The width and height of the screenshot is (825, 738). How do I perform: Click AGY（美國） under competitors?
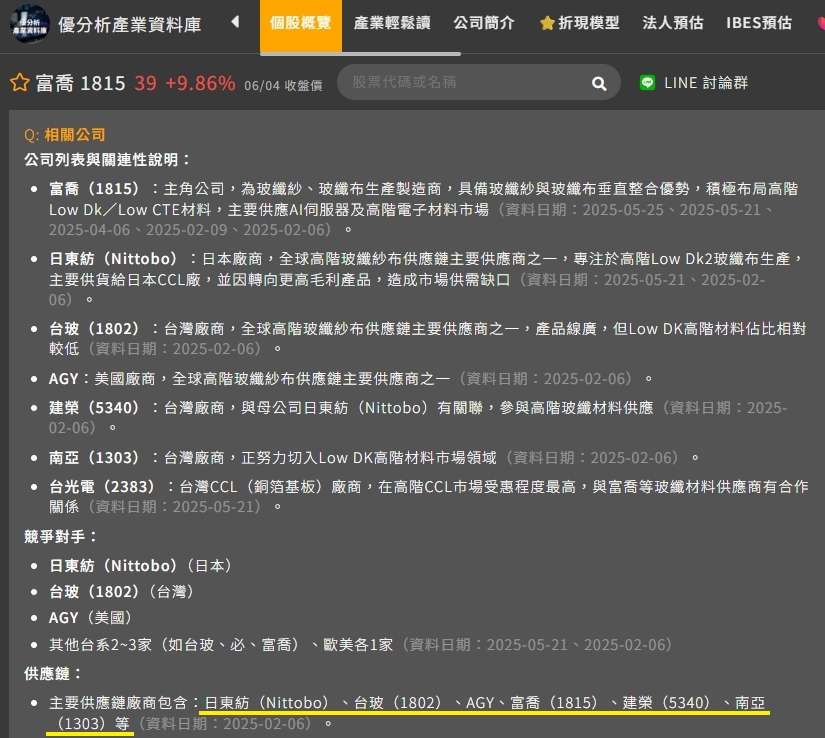(90, 618)
